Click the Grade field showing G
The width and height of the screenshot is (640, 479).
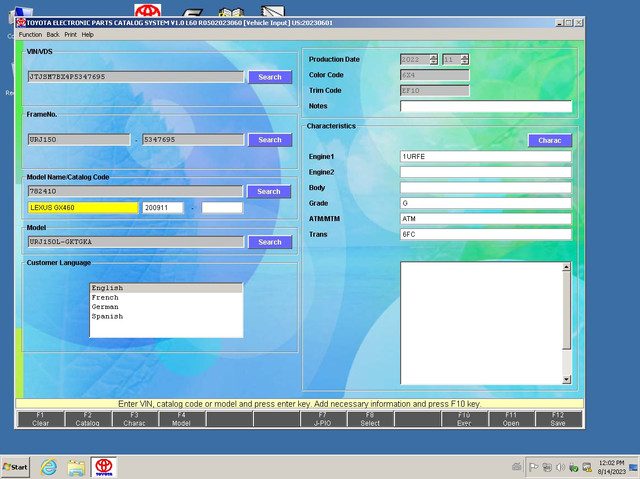point(486,203)
